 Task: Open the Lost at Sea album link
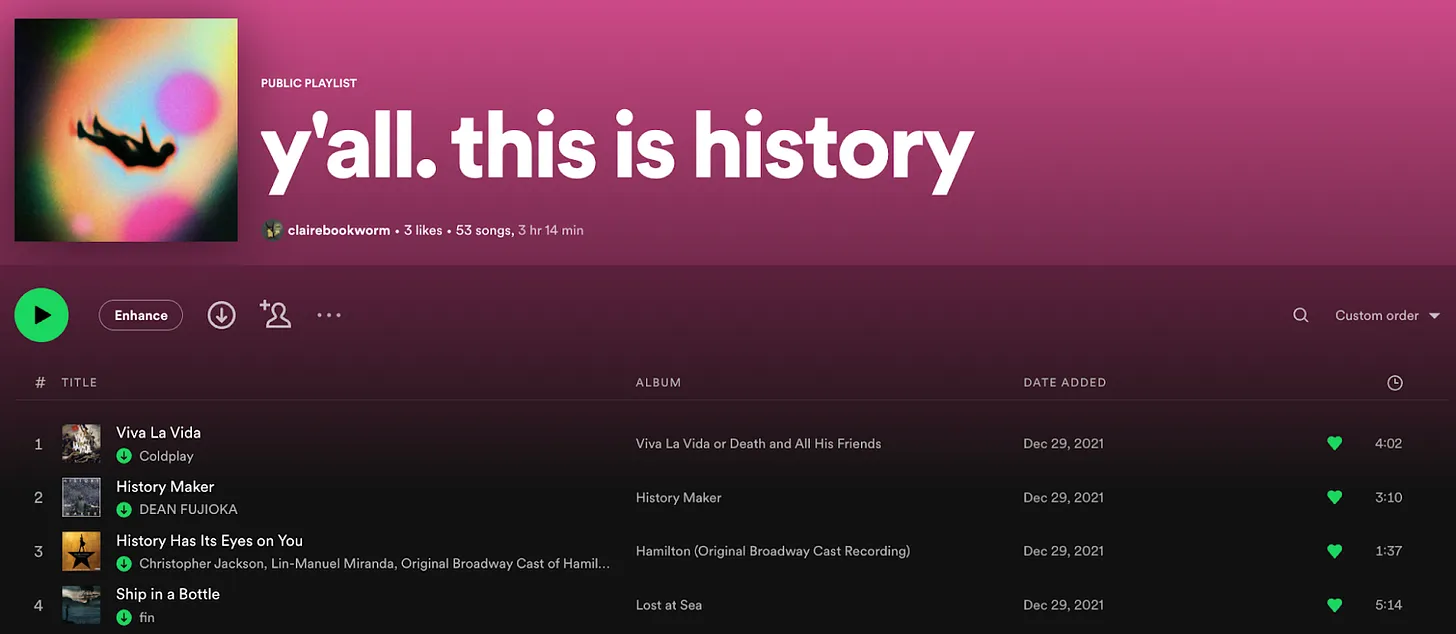tap(667, 605)
